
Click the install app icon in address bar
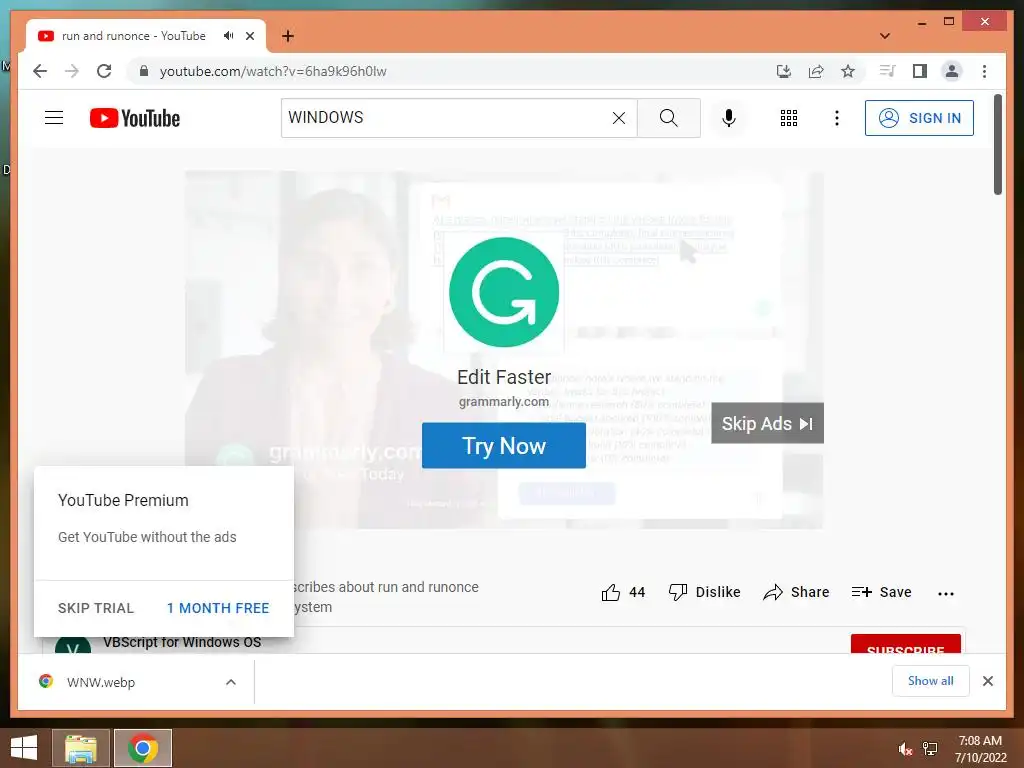click(784, 71)
